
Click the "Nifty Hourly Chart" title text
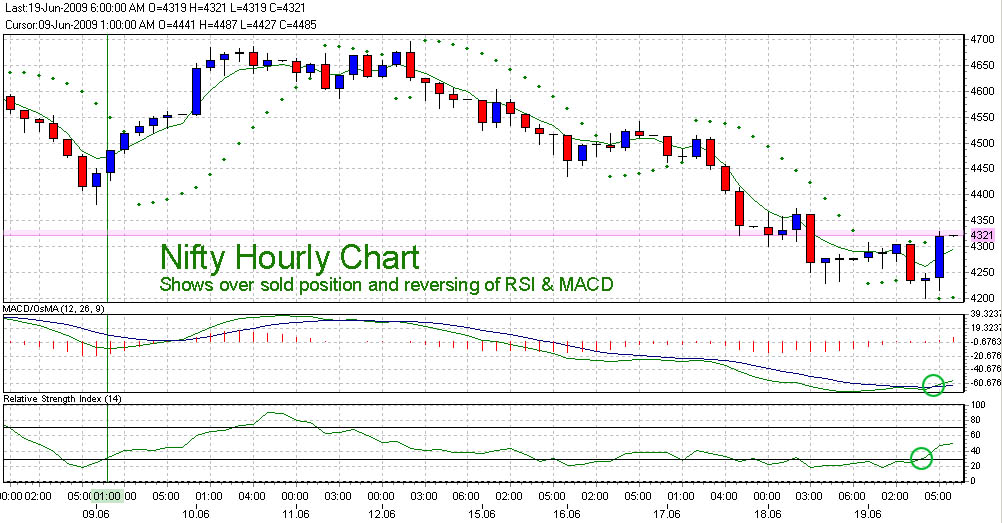pos(290,258)
